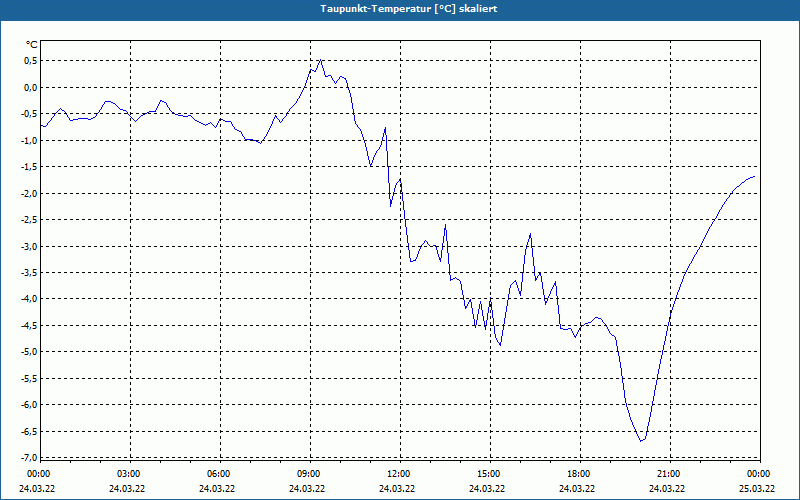The image size is (800, 500).
Task: Select the '0,0' y-axis label
Action: (x=30, y=88)
